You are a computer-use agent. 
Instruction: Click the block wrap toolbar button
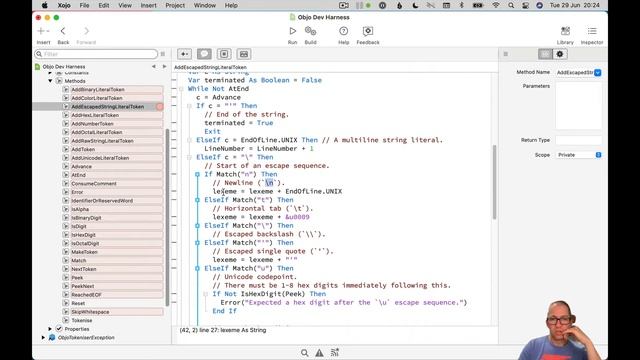pos(244,54)
